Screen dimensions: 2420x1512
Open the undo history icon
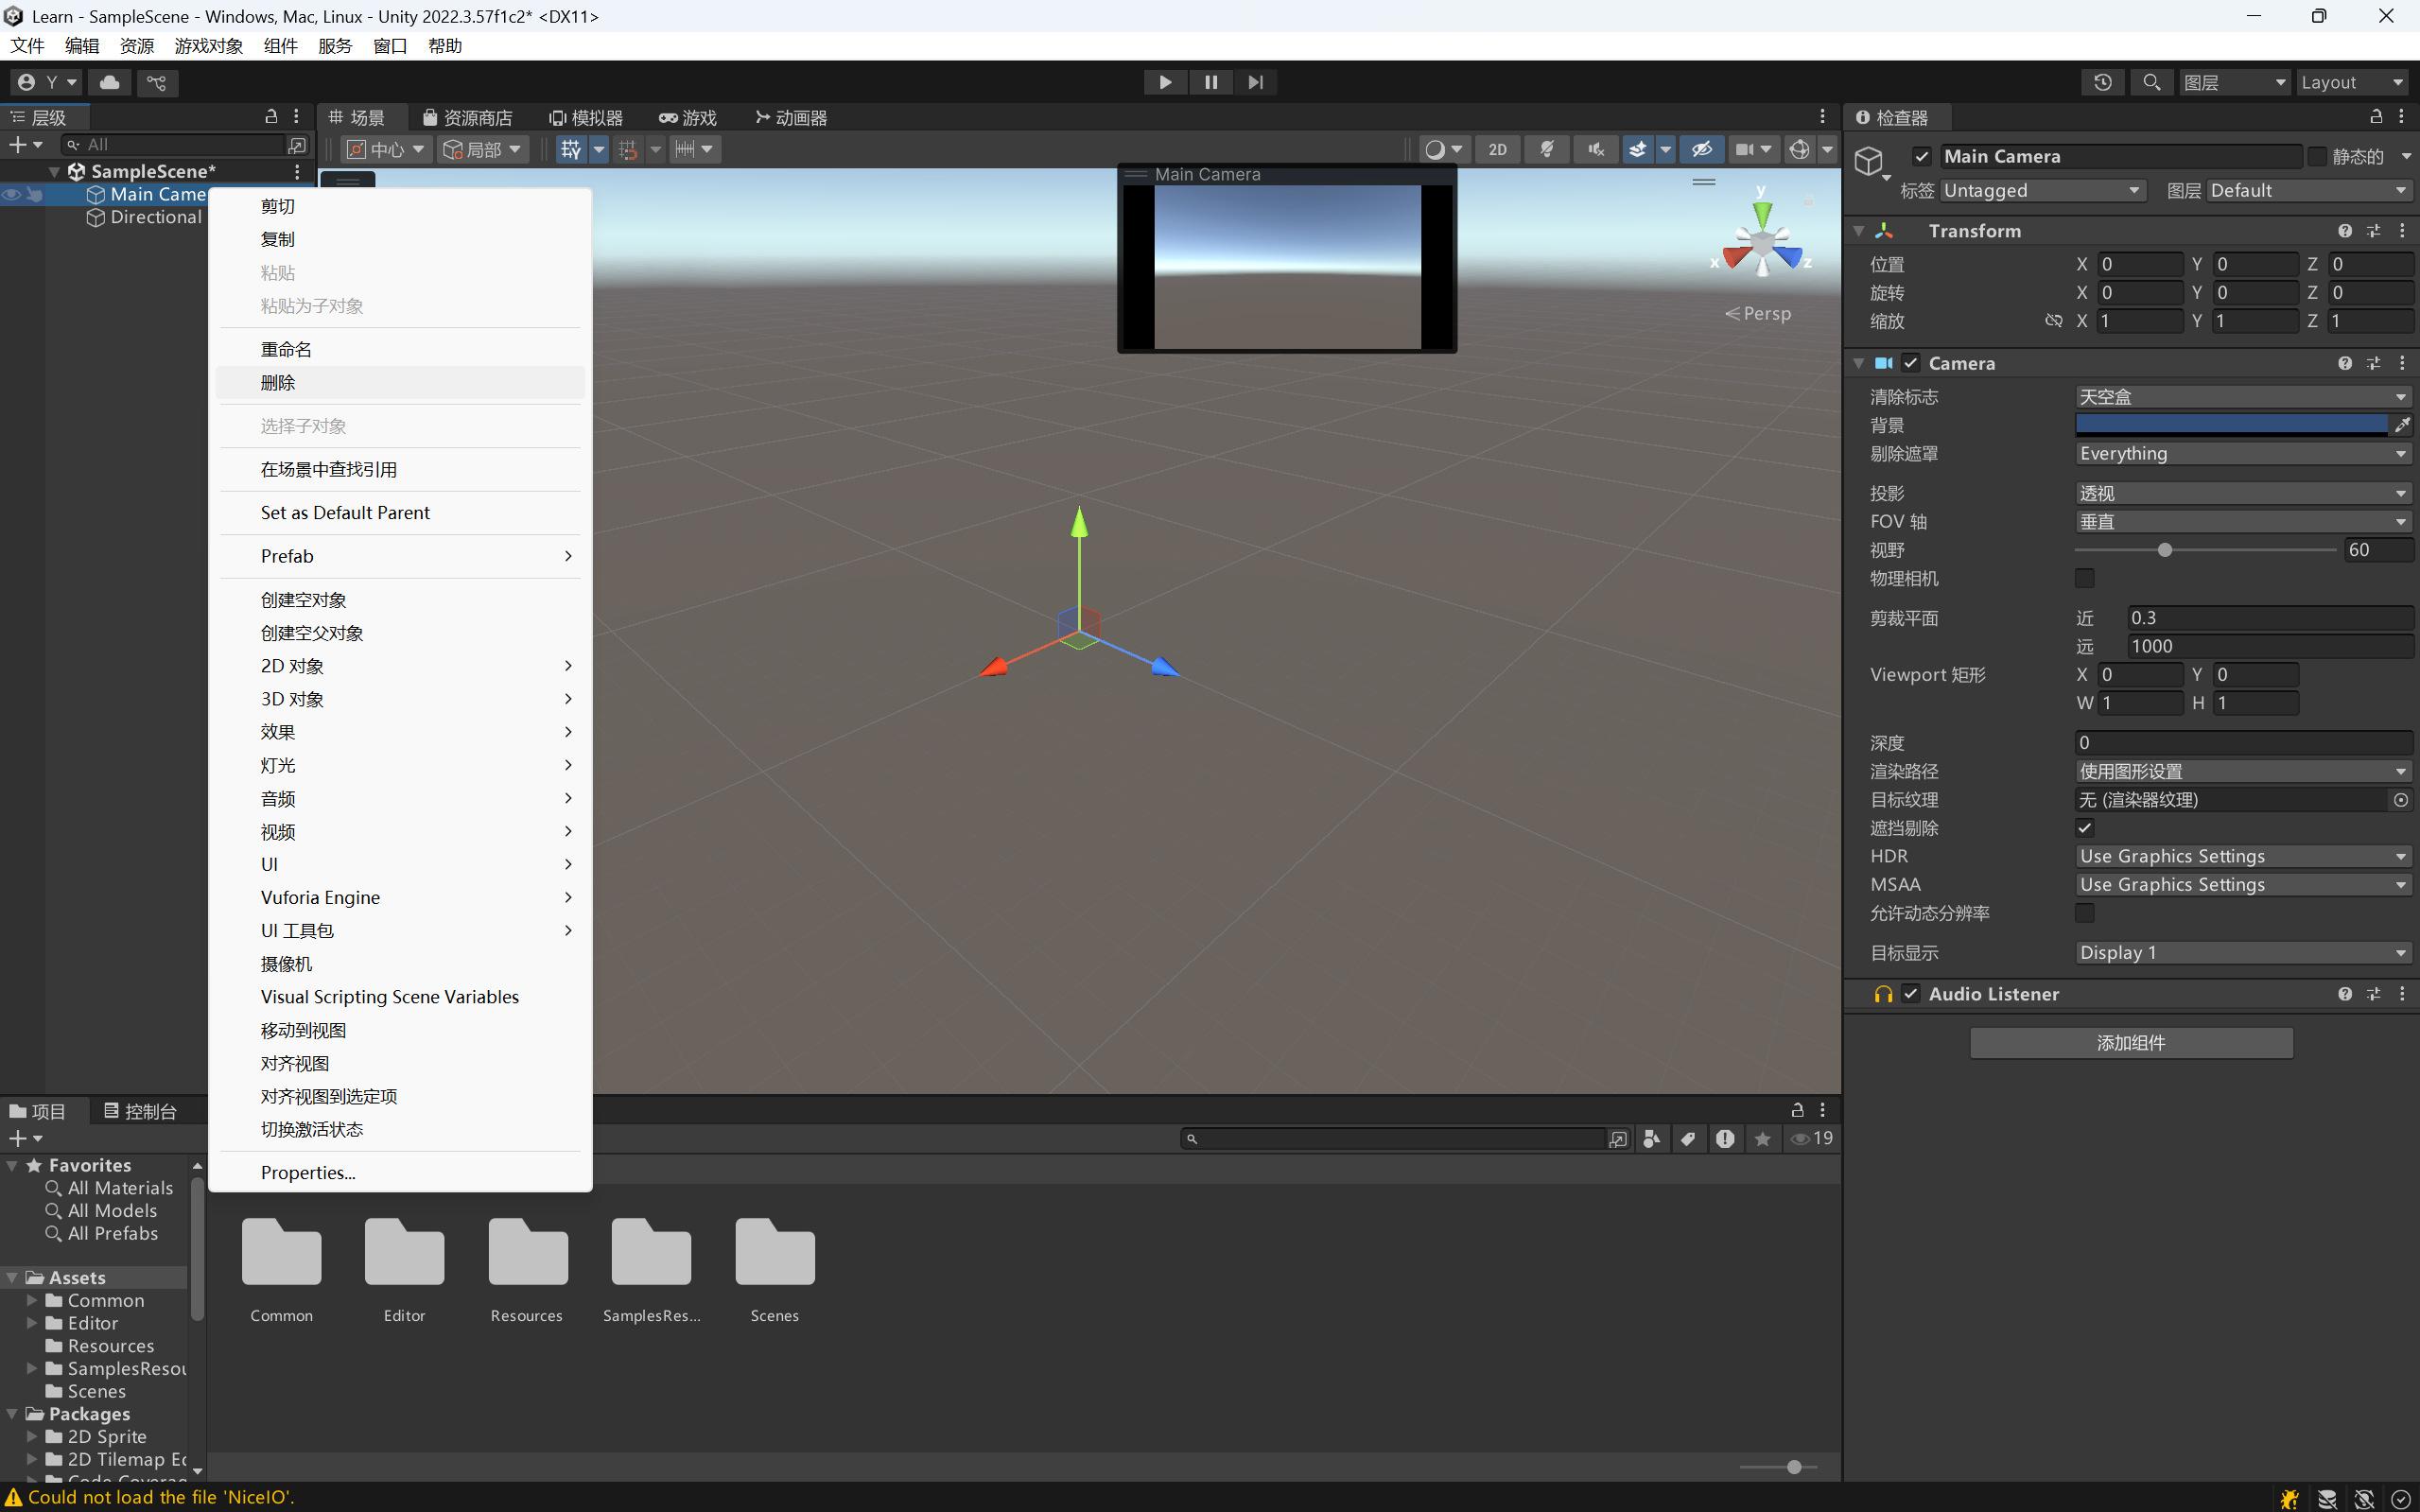pos(2103,82)
